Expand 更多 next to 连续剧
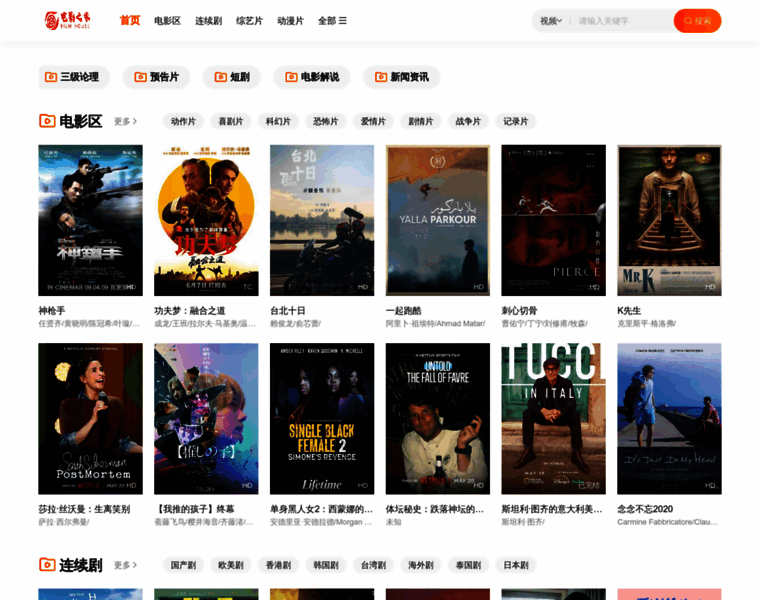 (x=125, y=565)
